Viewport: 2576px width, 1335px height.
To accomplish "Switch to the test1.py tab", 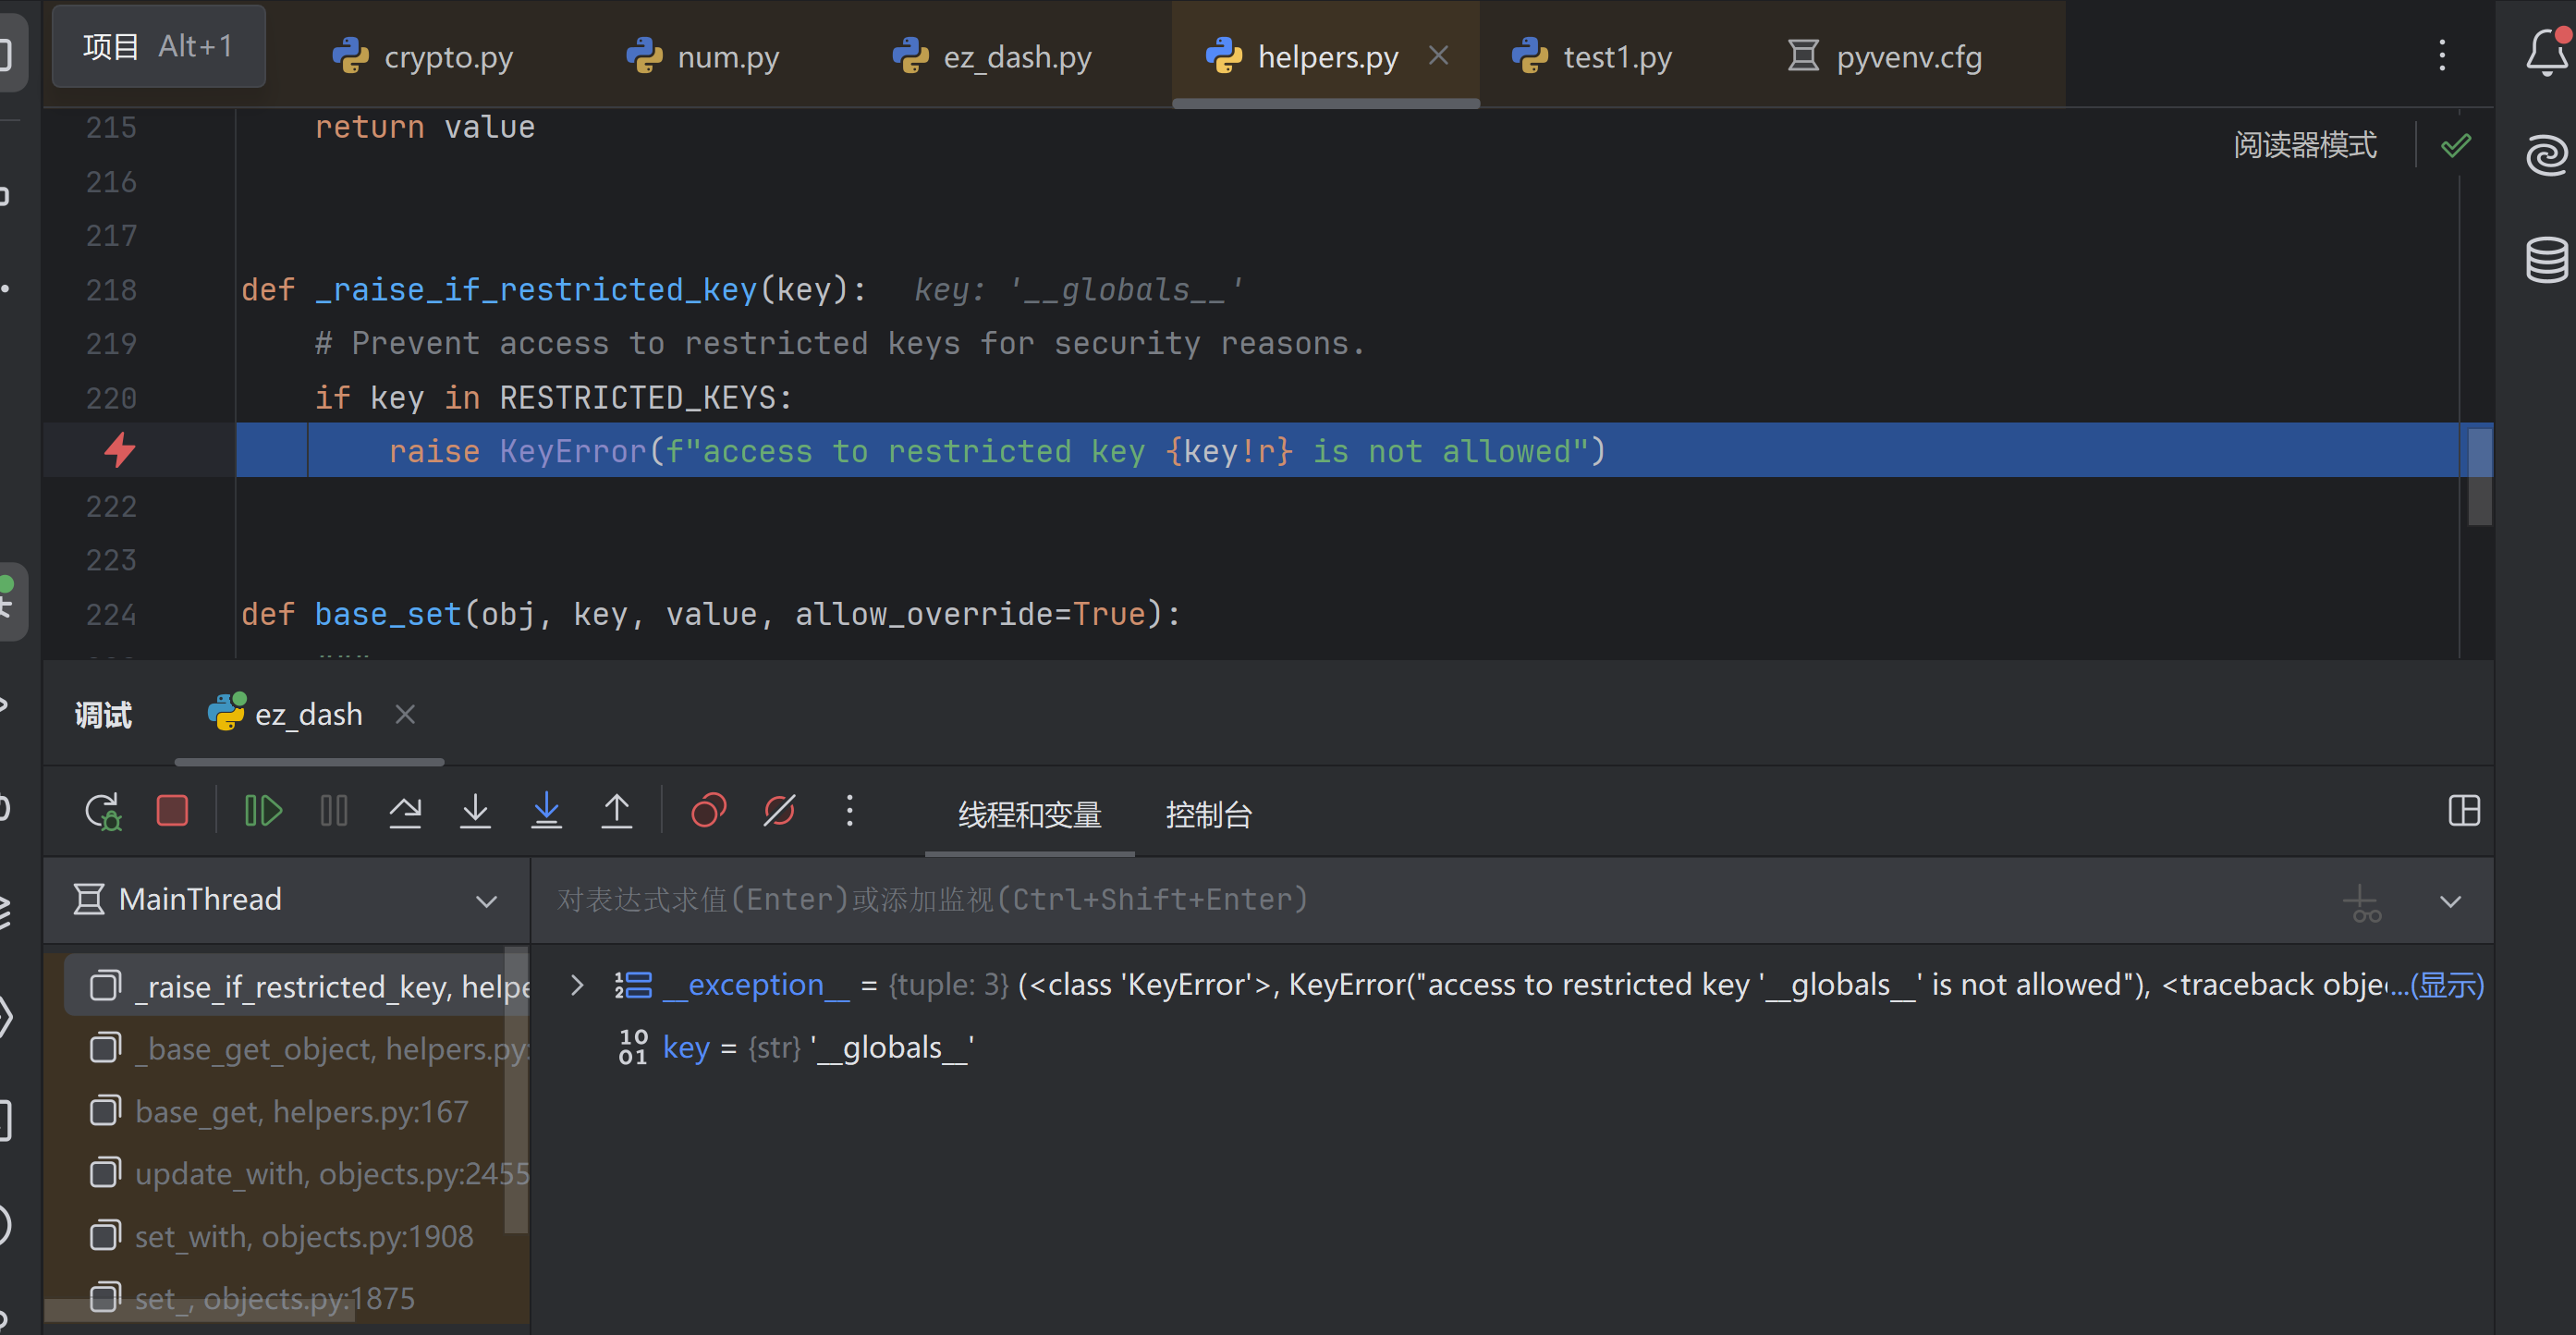I will tap(1592, 57).
